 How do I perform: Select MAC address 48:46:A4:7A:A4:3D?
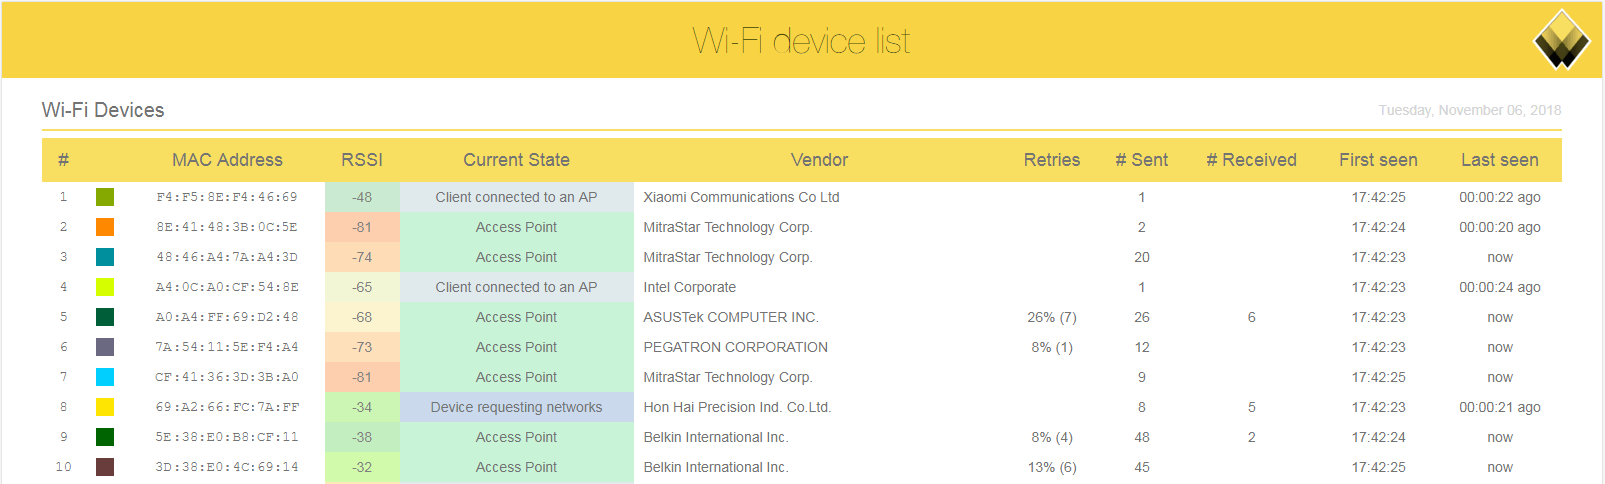coord(227,257)
